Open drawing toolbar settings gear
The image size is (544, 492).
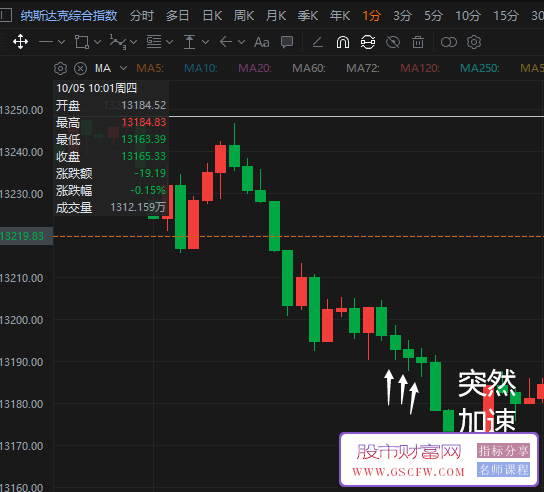point(474,42)
